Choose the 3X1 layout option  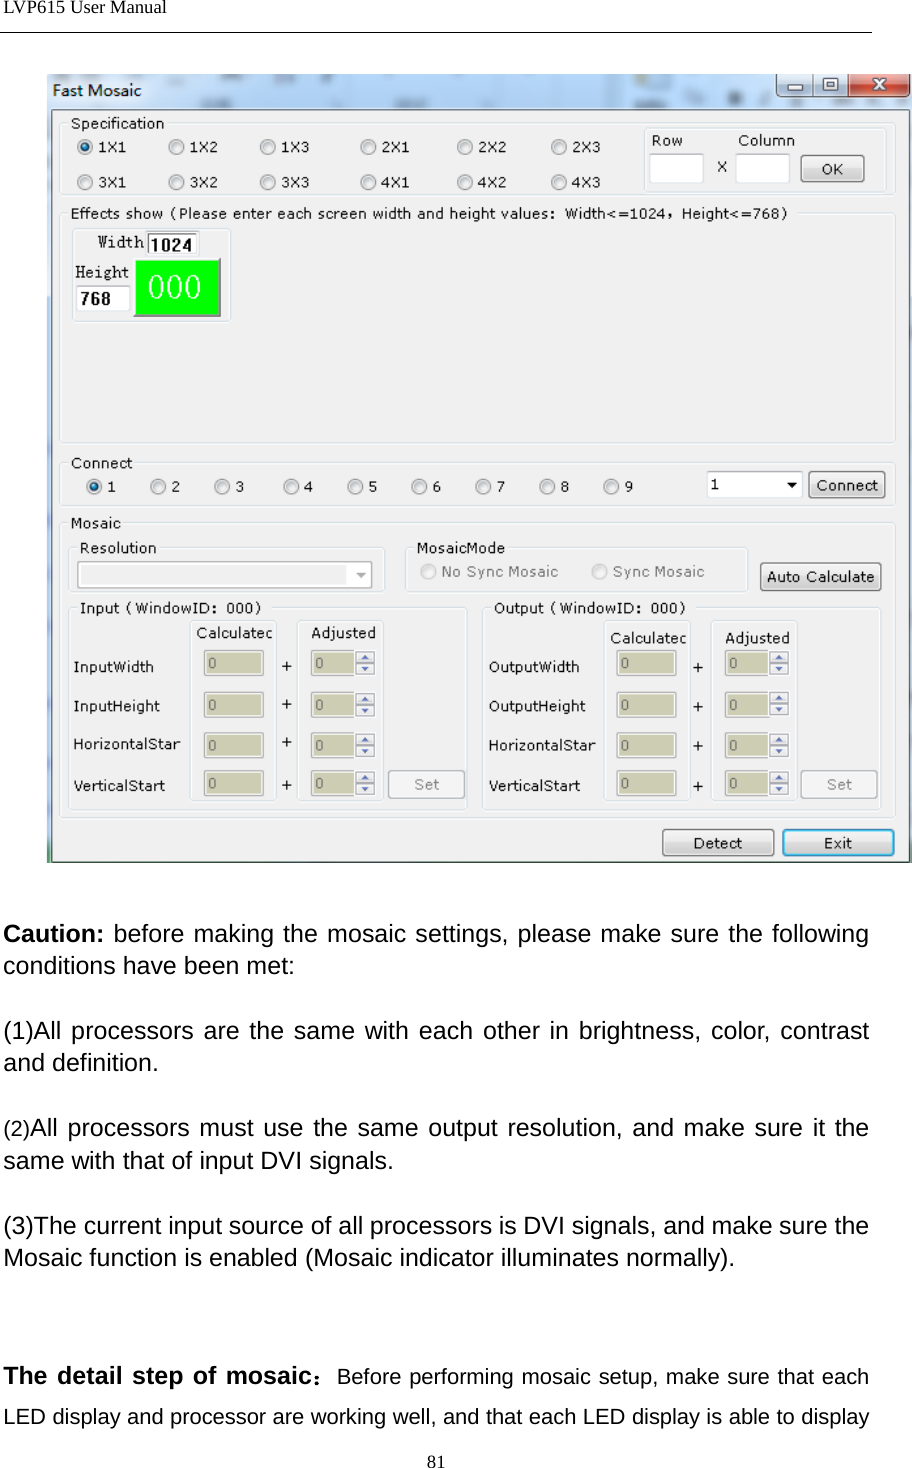coord(85,182)
